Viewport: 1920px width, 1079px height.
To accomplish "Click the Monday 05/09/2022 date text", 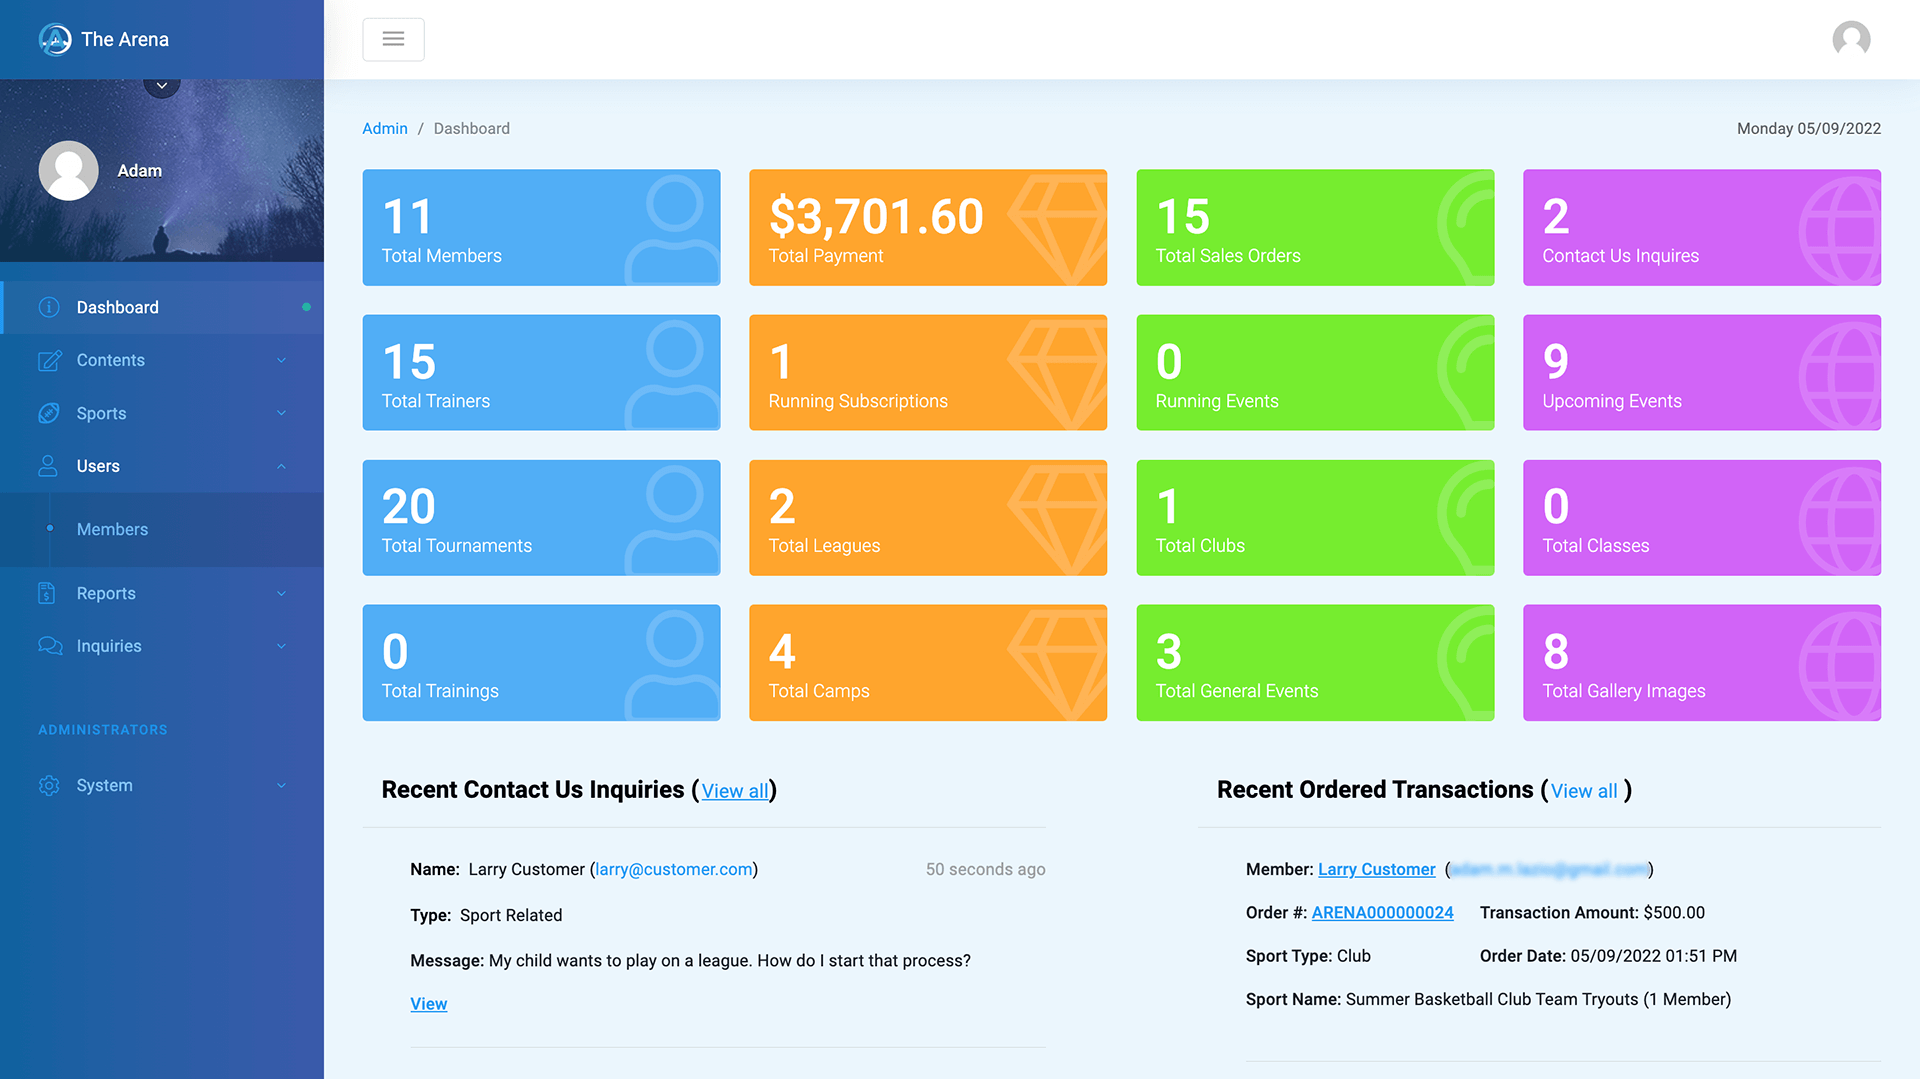I will (1809, 128).
